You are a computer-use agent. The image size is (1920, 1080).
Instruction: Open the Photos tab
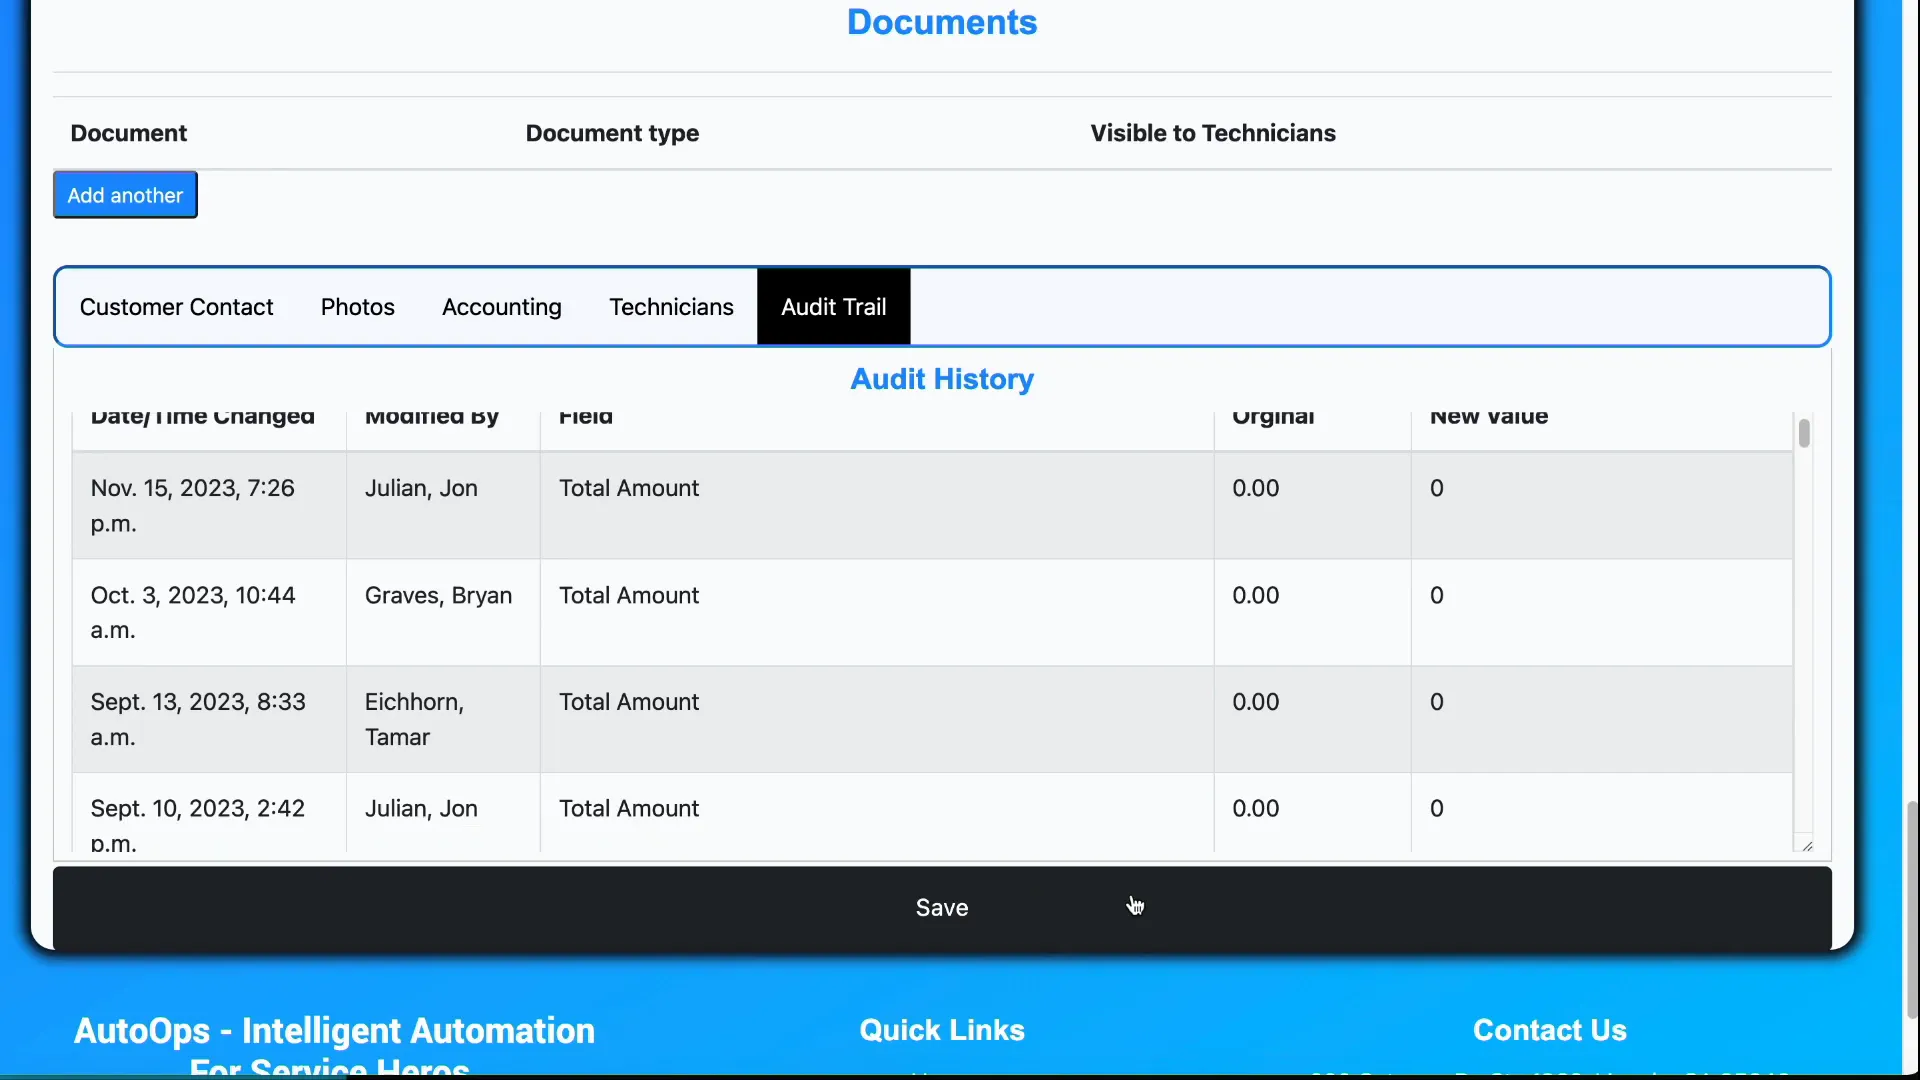tap(357, 307)
